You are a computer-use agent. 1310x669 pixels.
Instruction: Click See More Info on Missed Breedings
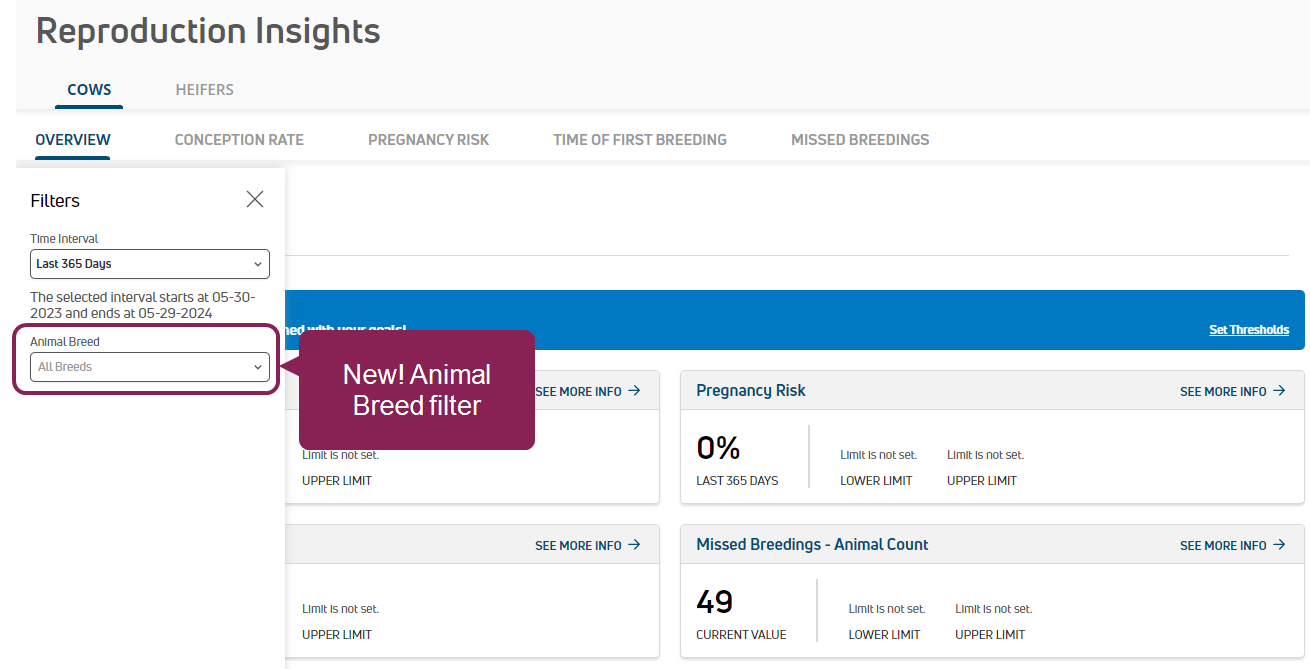click(1223, 546)
